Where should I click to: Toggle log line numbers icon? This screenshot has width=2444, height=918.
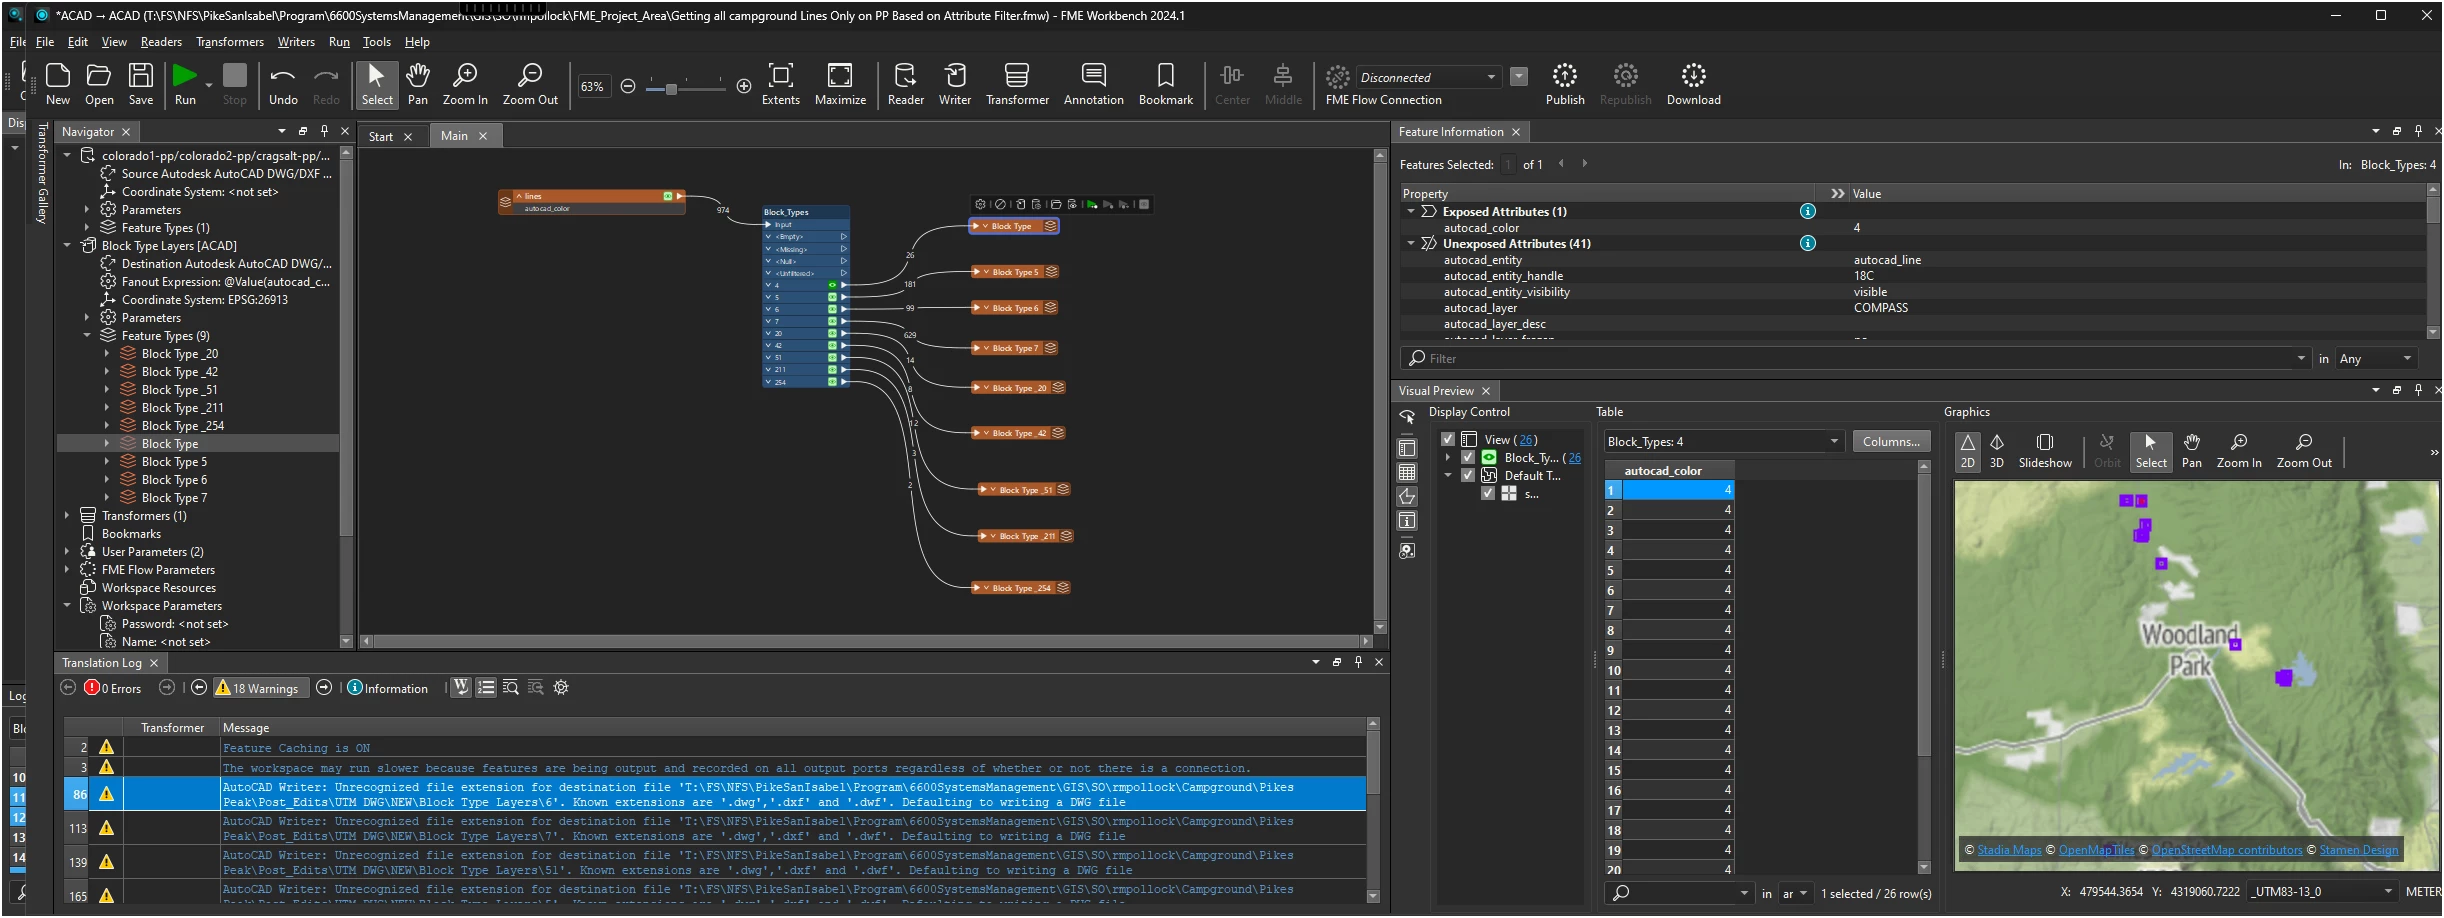point(486,688)
